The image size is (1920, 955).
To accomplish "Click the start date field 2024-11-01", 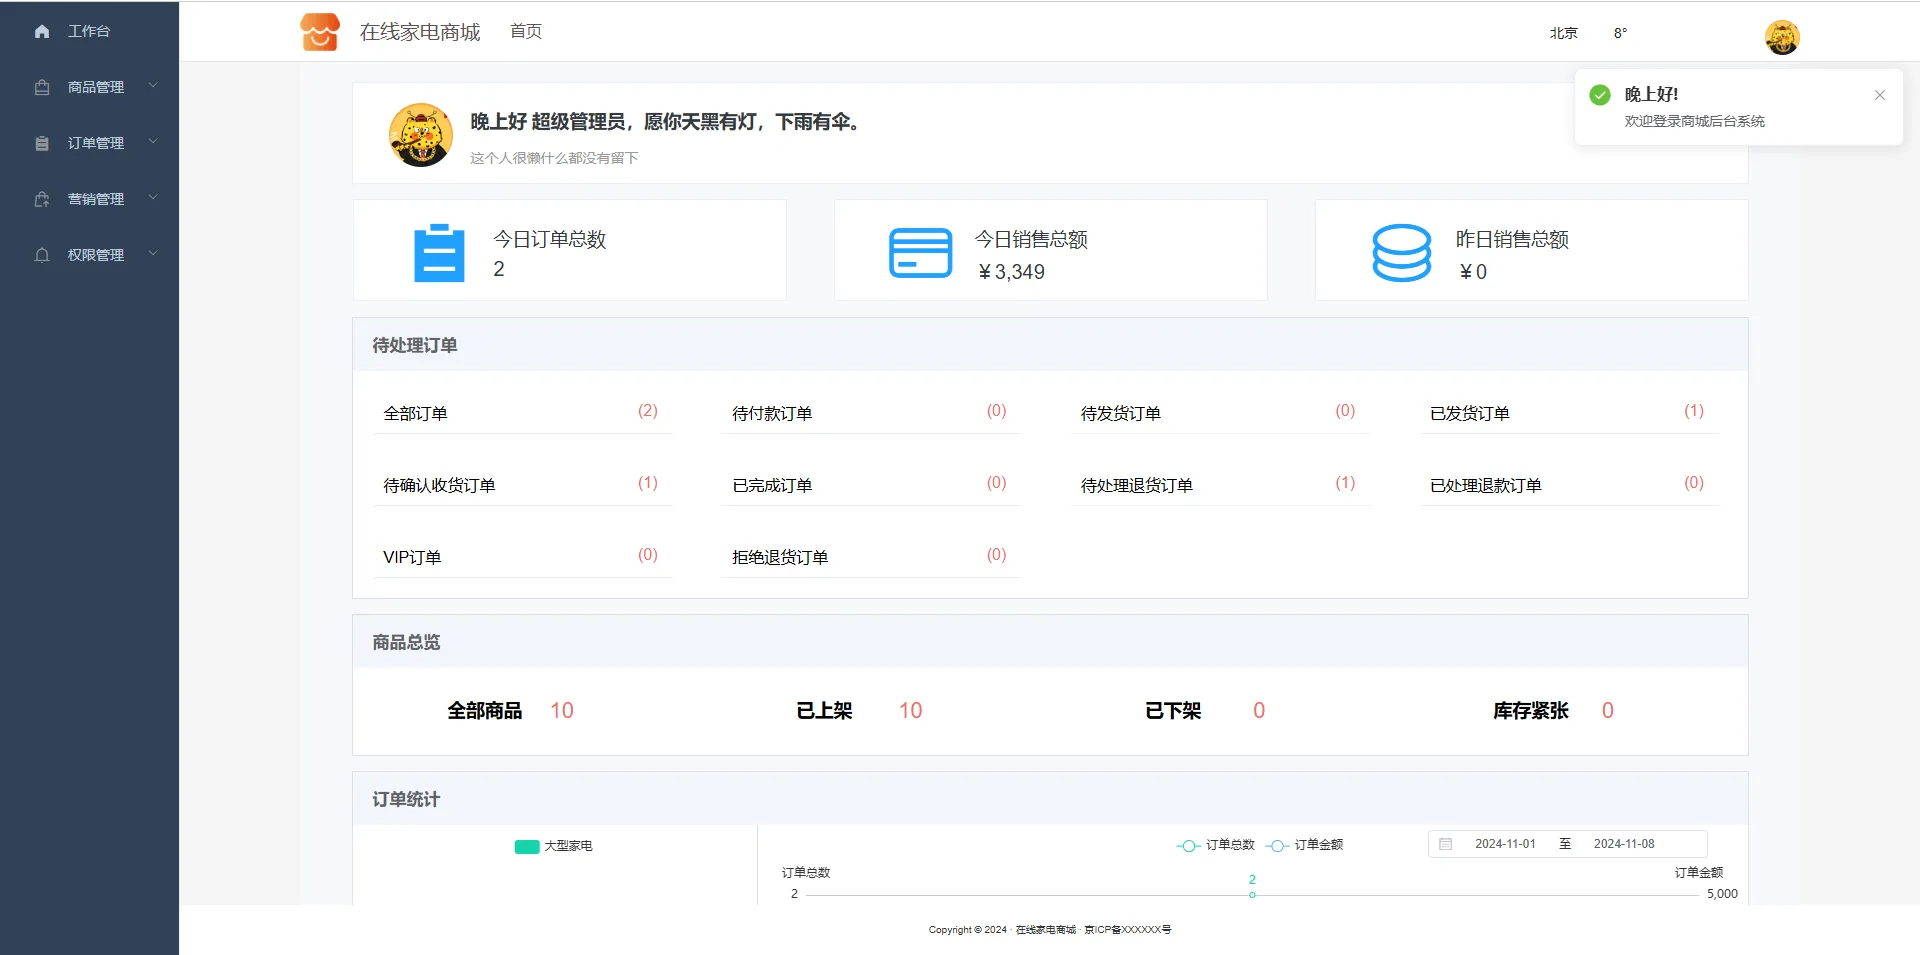I will 1505,844.
